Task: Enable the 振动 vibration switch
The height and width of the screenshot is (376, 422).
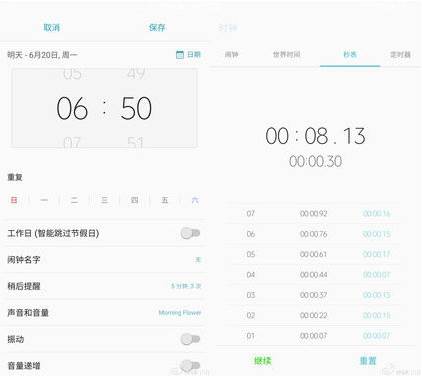Action: coord(190,339)
